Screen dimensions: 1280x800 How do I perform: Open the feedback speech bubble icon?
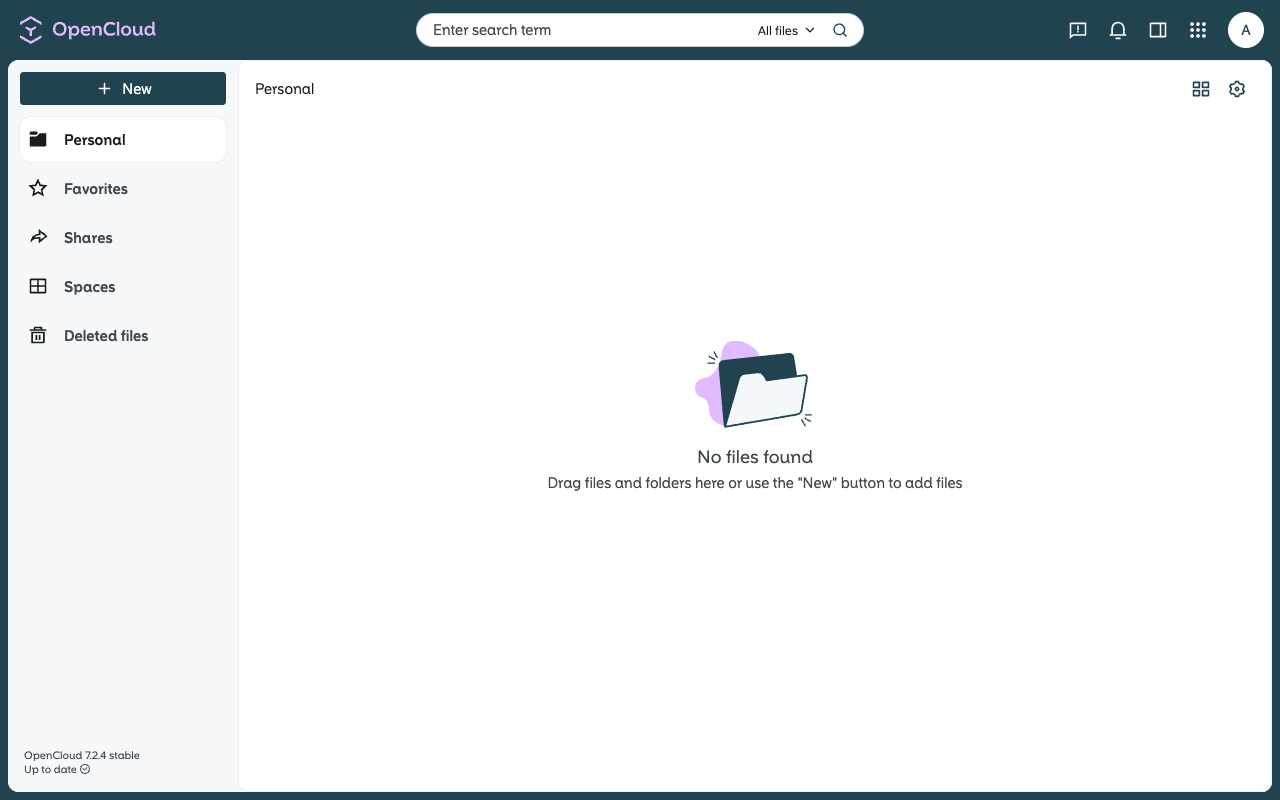coord(1078,30)
